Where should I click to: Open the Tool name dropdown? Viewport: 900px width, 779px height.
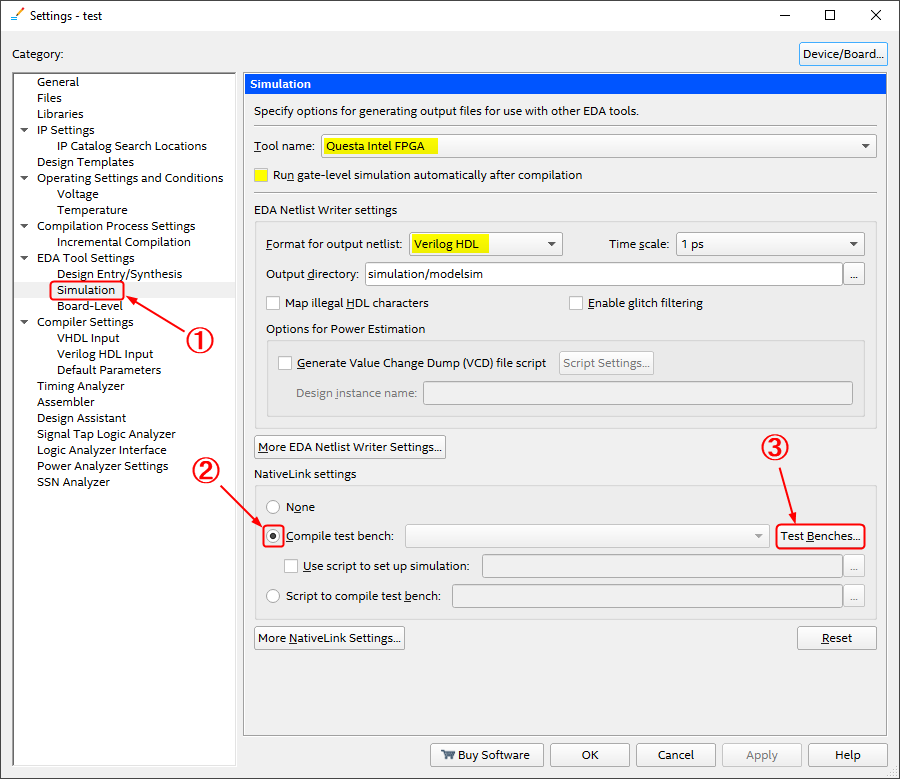(x=865, y=146)
